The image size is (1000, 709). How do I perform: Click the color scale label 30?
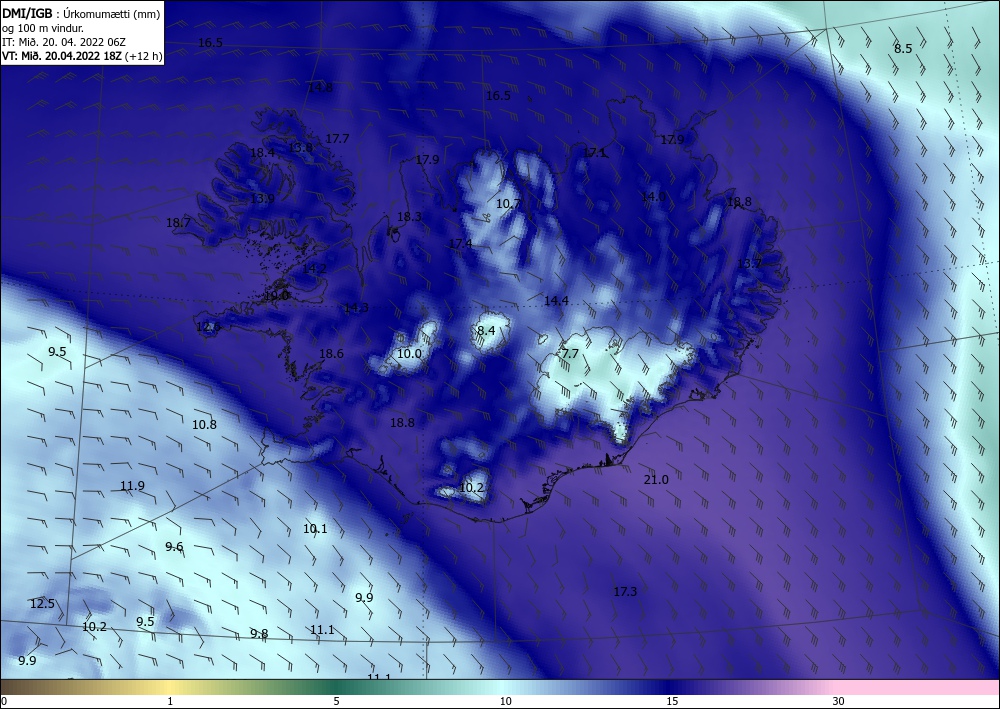(x=838, y=702)
